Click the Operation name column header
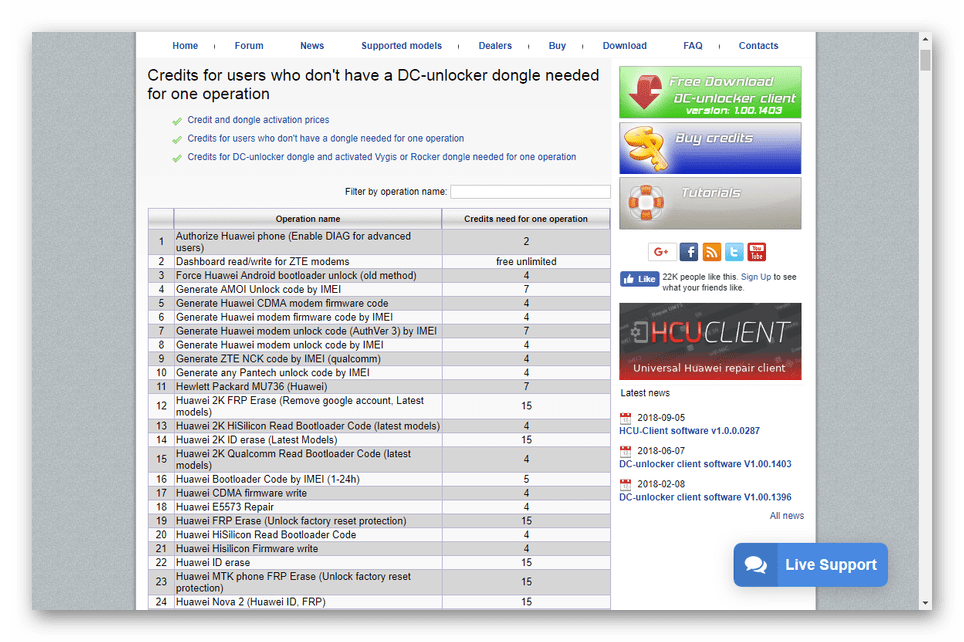This screenshot has height=642, width=964. click(x=307, y=219)
